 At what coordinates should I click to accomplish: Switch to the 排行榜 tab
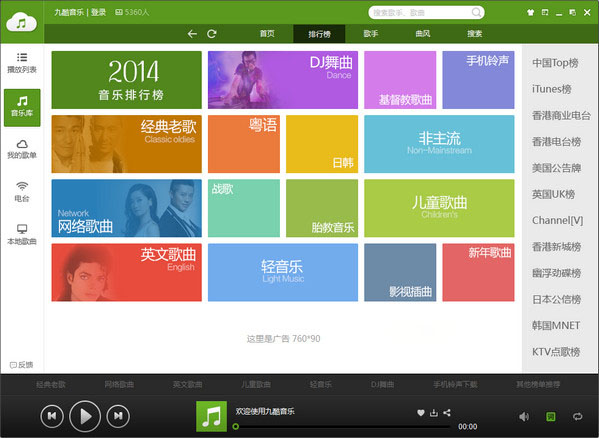pyautogui.click(x=319, y=34)
